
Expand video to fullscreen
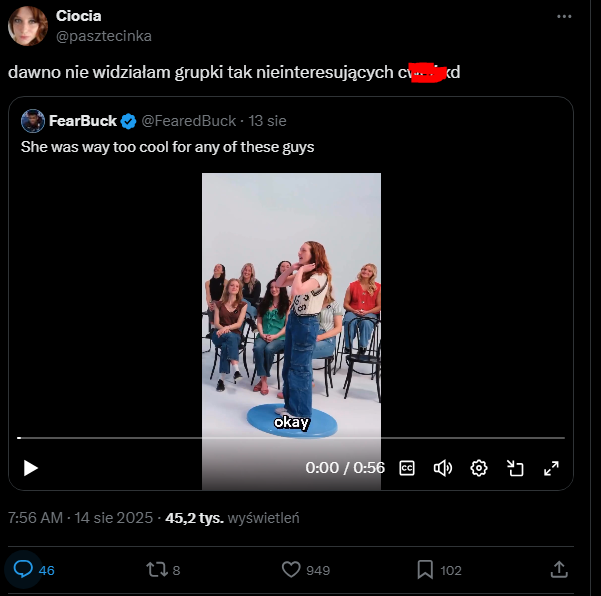coord(550,467)
